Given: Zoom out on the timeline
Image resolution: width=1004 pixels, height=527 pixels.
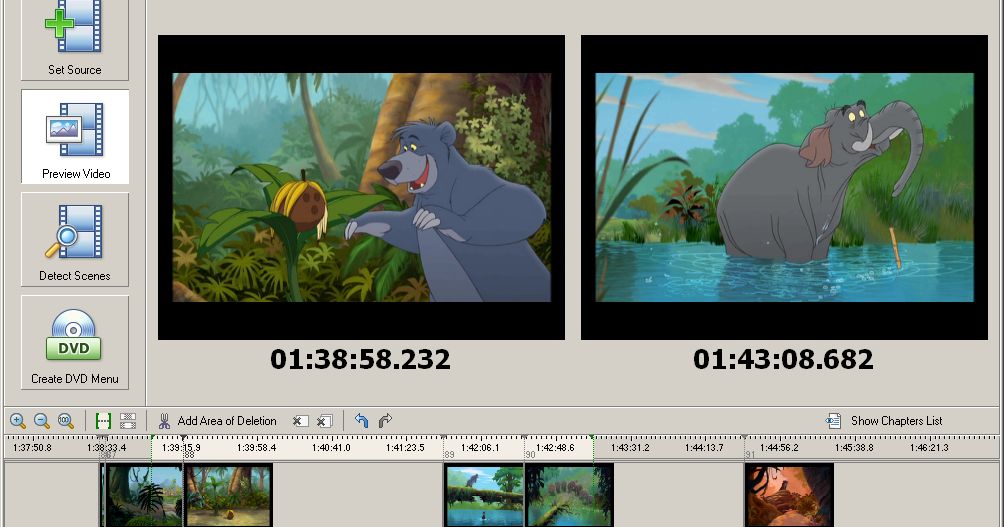Looking at the screenshot, I should (x=42, y=421).
